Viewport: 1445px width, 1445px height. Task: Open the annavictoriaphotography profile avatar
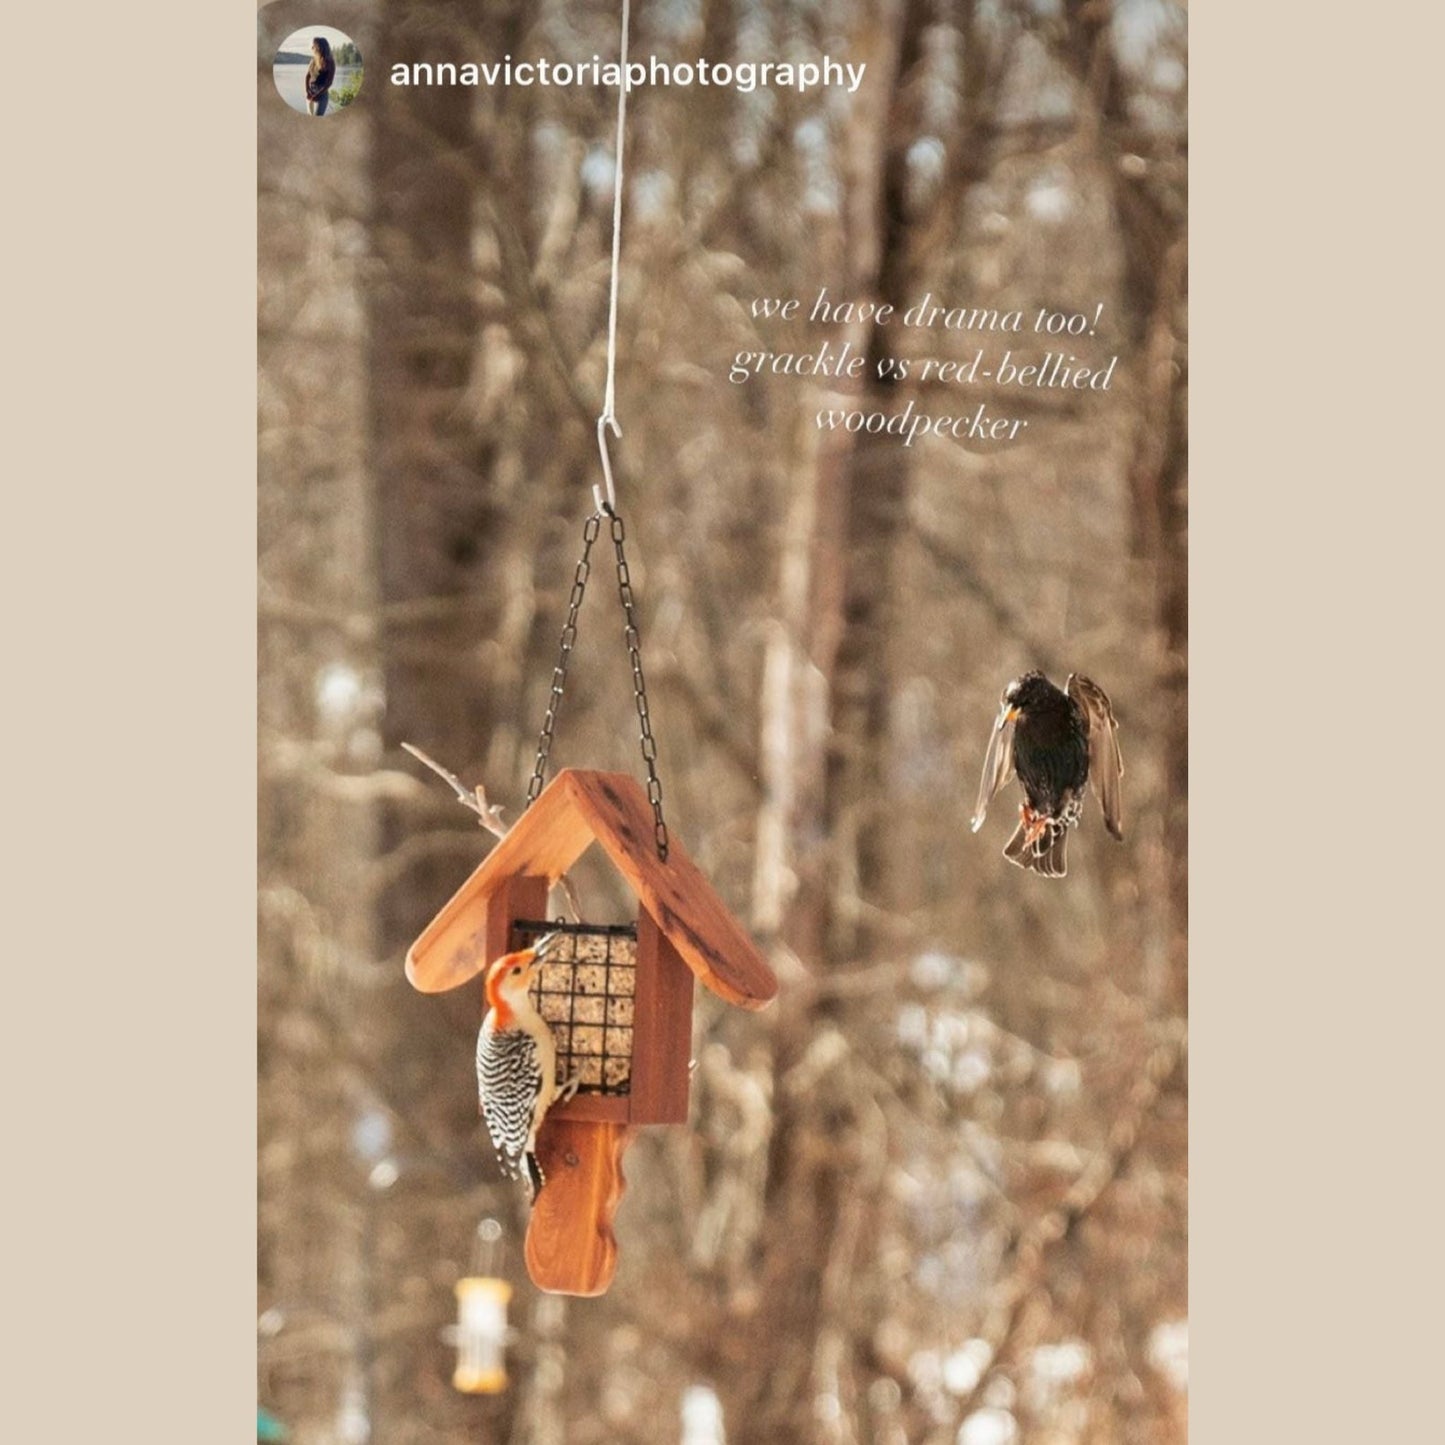(318, 71)
